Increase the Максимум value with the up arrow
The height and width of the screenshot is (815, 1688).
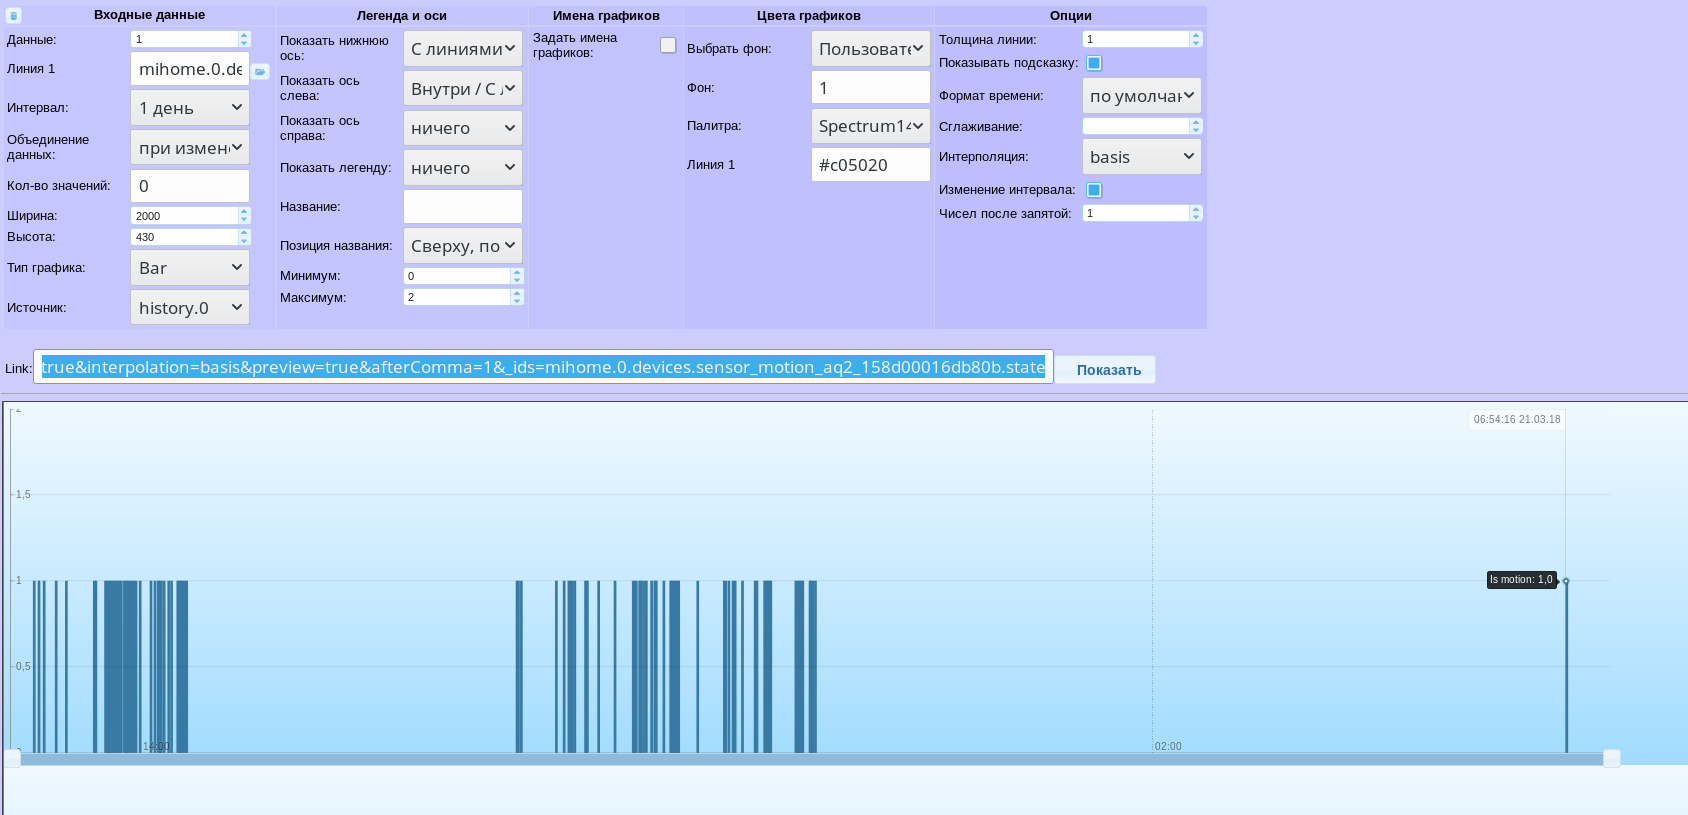click(517, 293)
